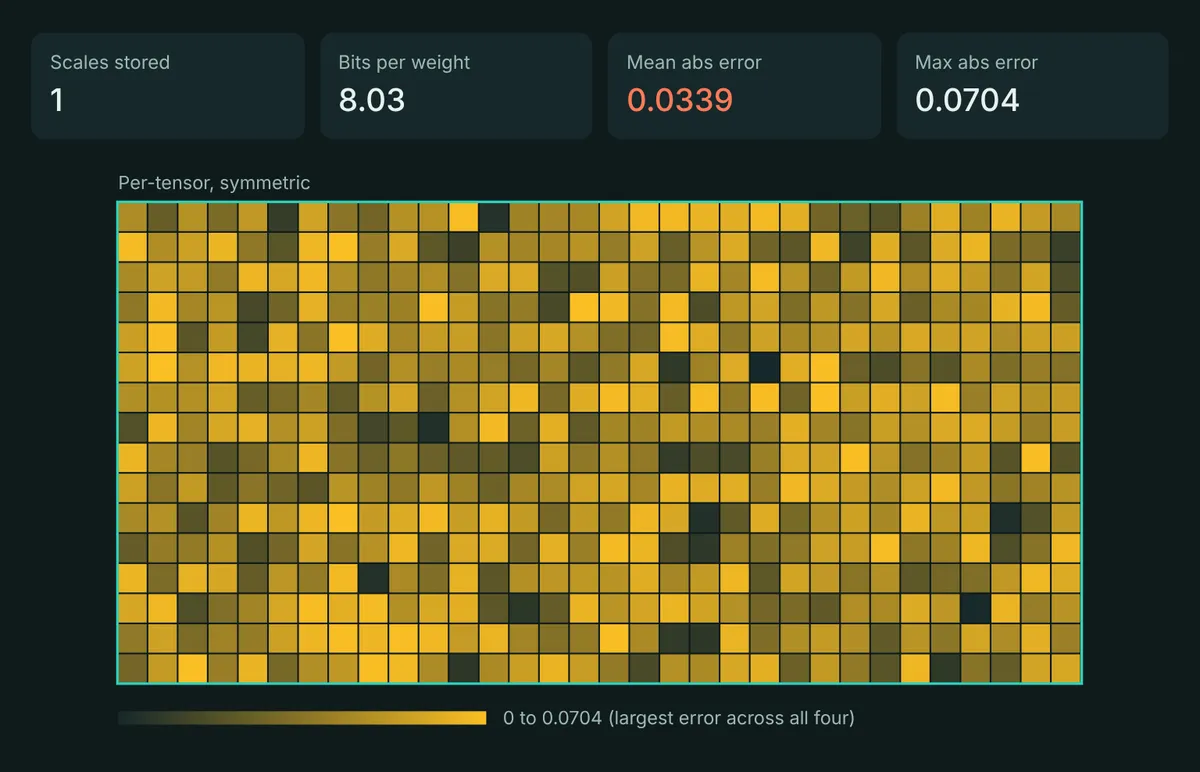Click the Bits per weight label
The height and width of the screenshot is (772, 1200).
(404, 62)
